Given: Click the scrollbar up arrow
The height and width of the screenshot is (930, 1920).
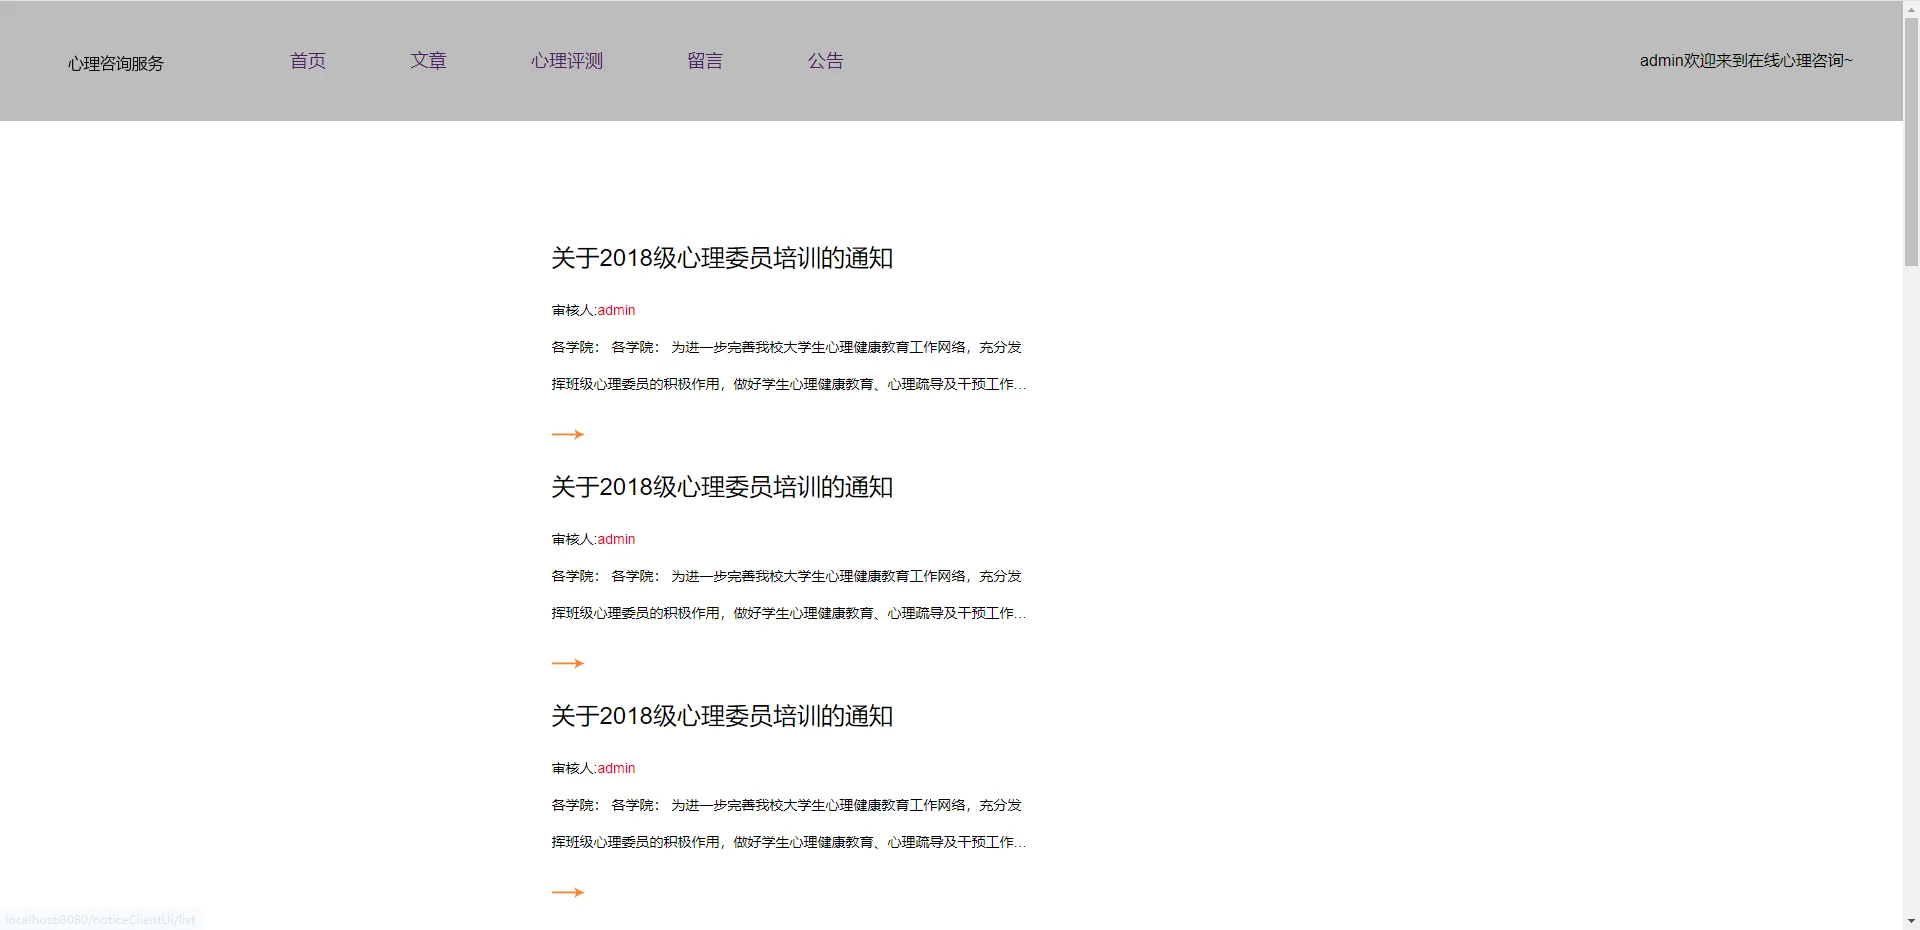Looking at the screenshot, I should (1910, 8).
